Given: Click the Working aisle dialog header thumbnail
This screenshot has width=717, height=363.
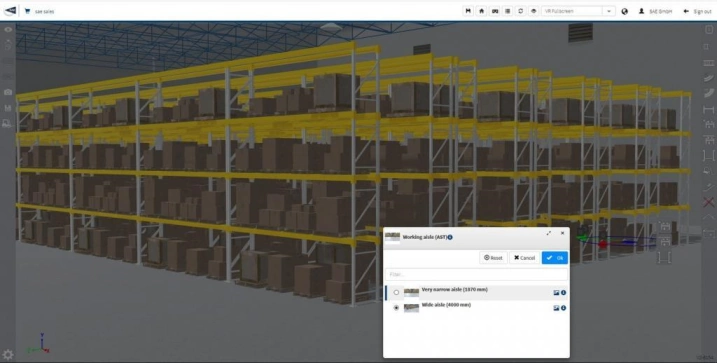Looking at the screenshot, I should coord(392,238).
